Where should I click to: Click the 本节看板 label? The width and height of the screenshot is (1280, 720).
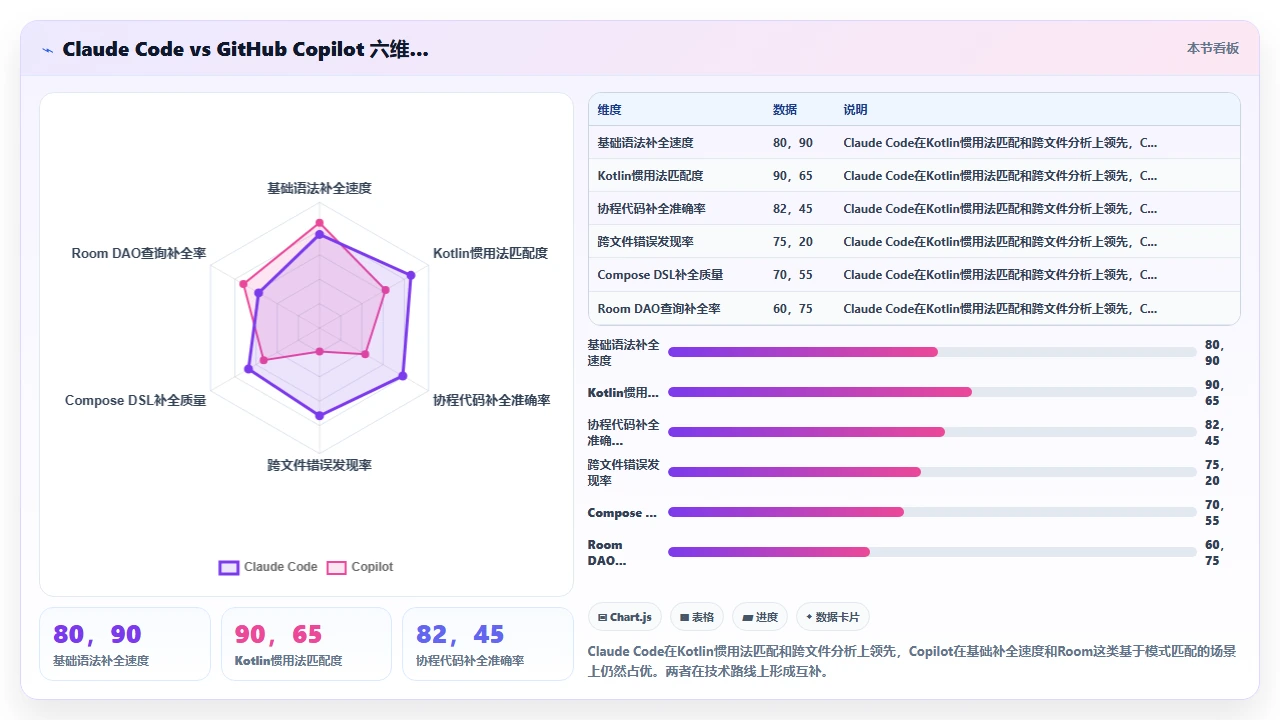coord(1213,48)
